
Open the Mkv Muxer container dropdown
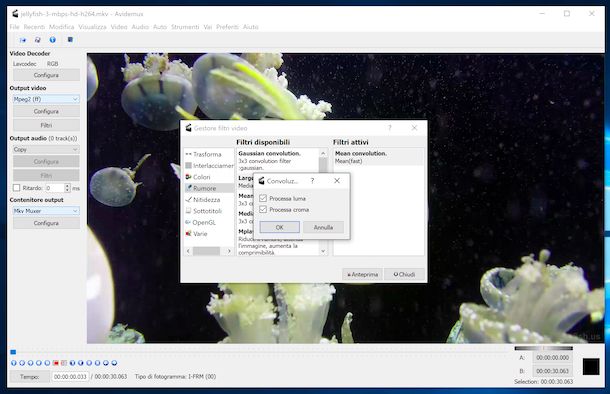[46, 211]
